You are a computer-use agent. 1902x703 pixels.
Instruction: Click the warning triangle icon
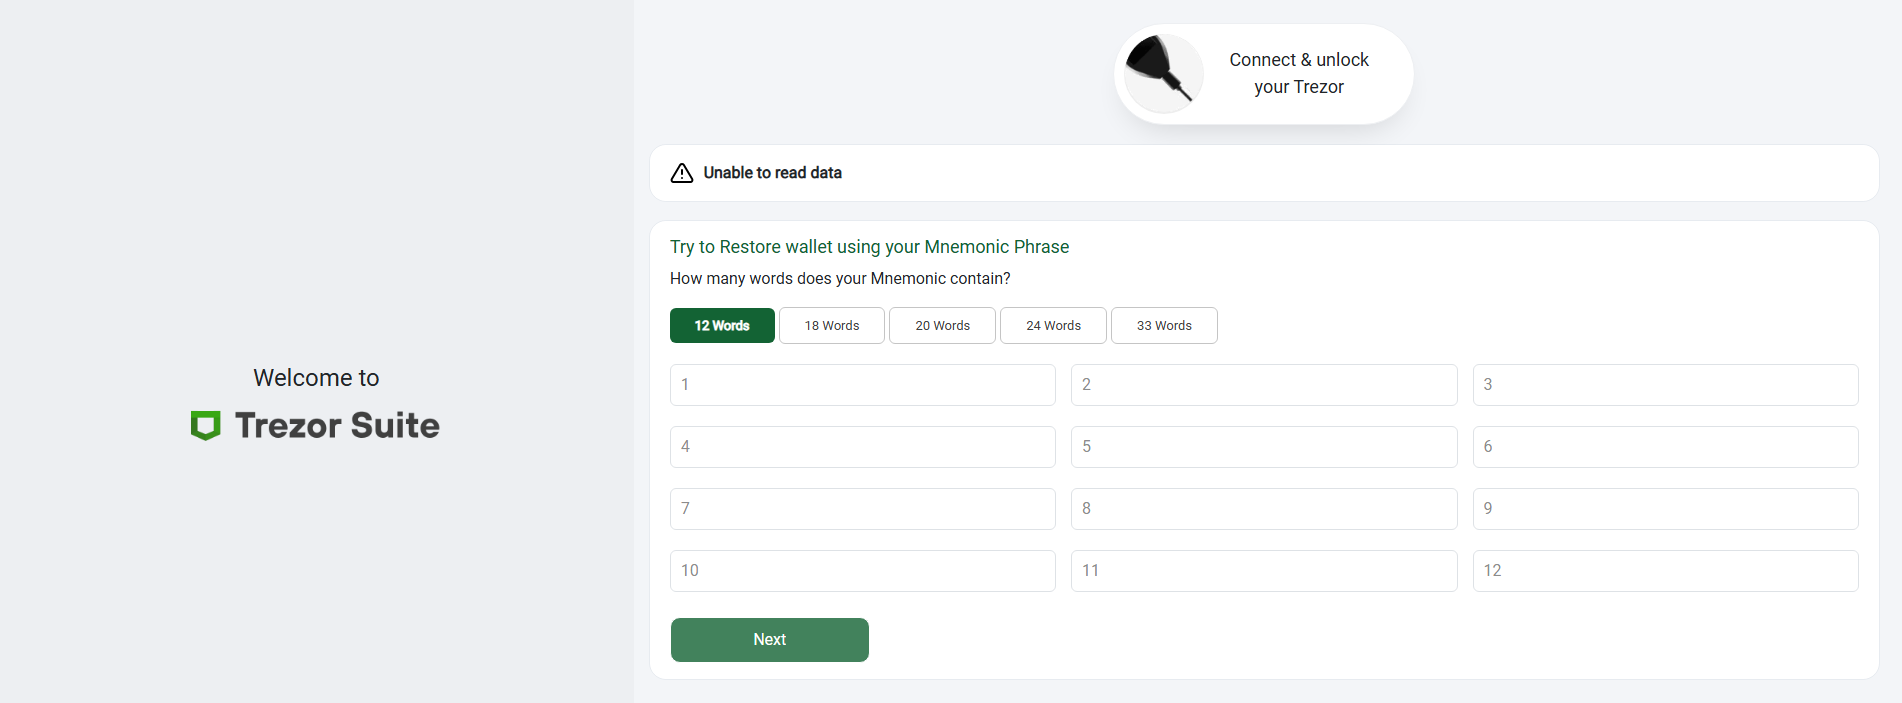682,173
